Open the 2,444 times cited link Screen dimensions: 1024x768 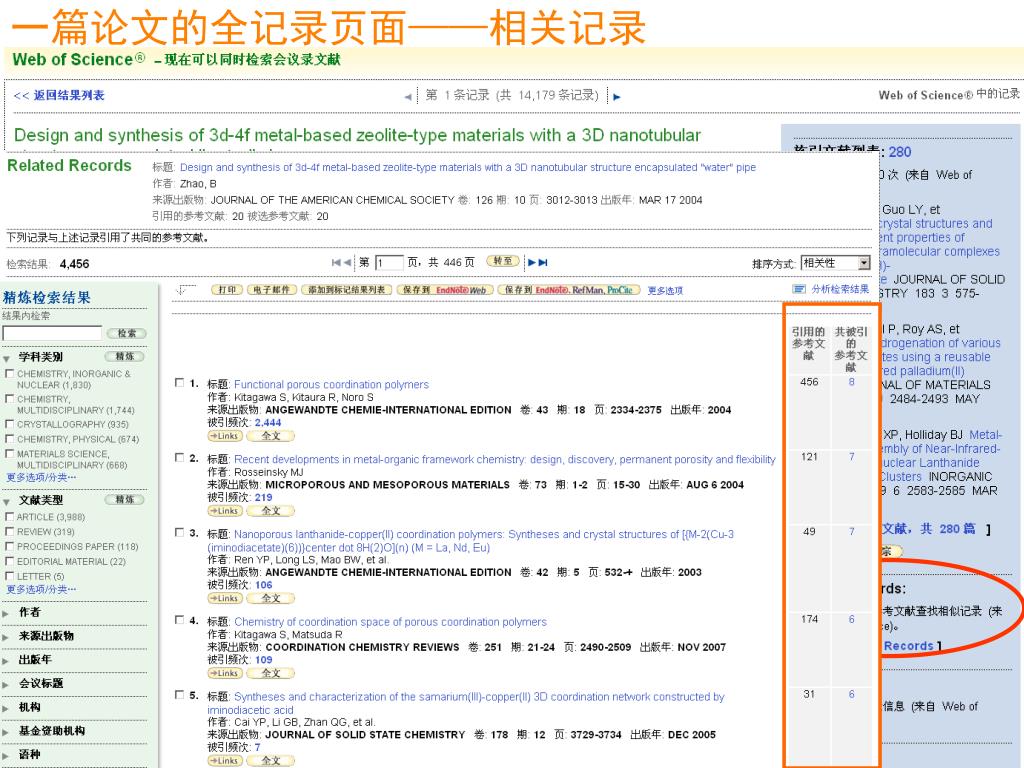pyautogui.click(x=268, y=423)
